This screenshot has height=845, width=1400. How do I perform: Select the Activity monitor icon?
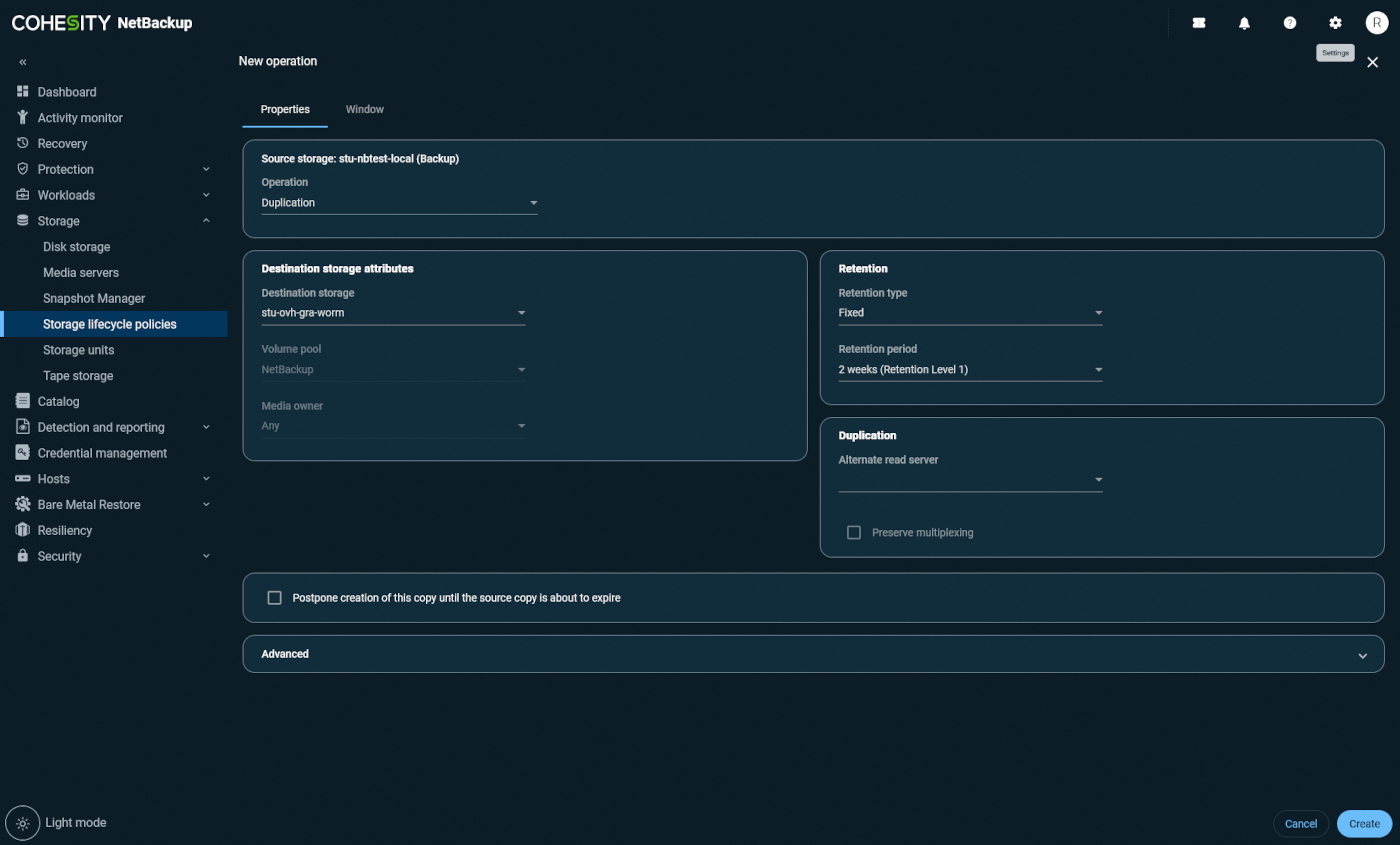coord(22,117)
